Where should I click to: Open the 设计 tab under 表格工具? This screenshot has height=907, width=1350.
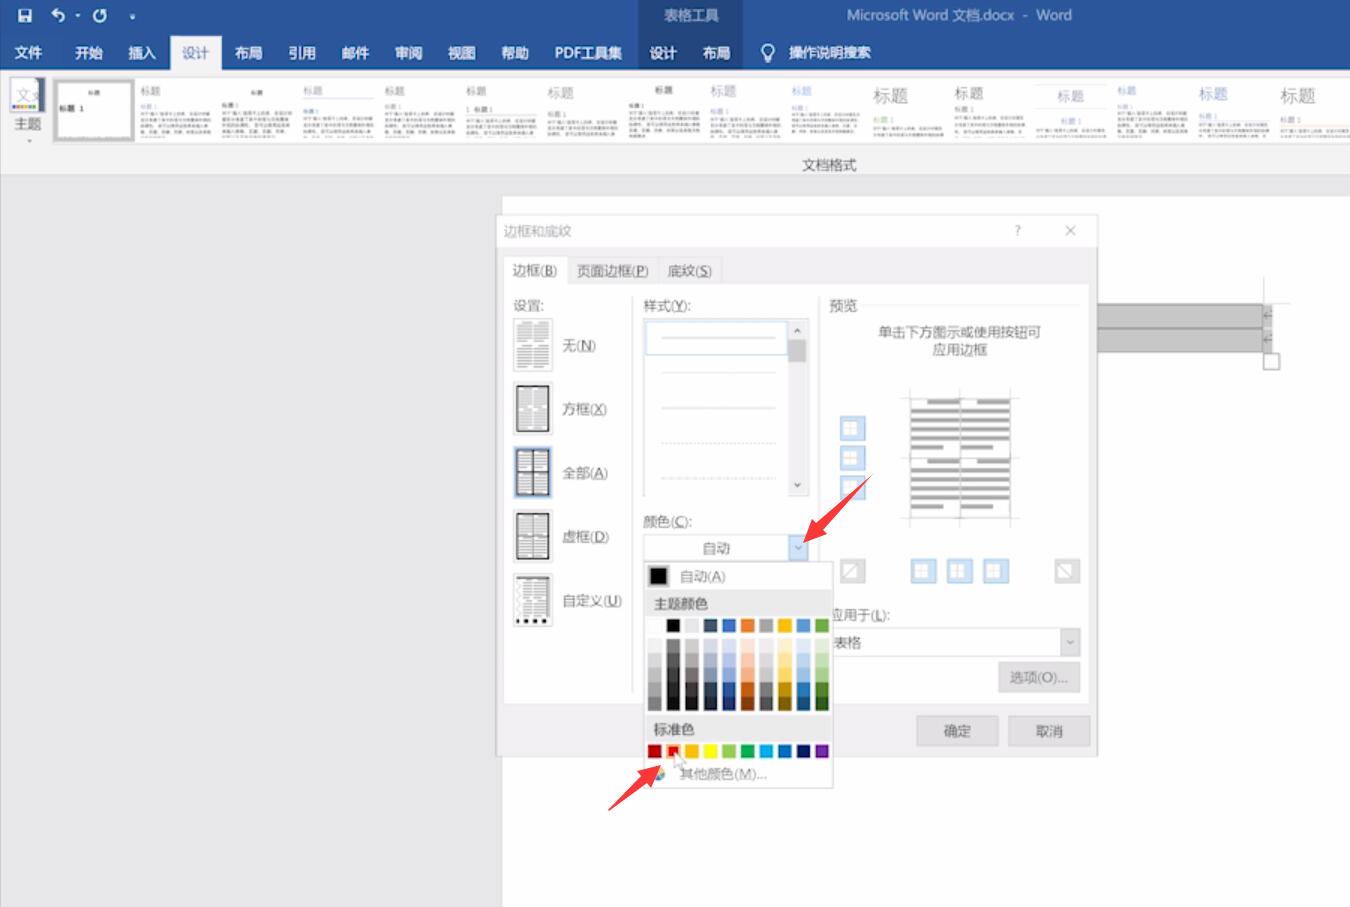[x=663, y=52]
